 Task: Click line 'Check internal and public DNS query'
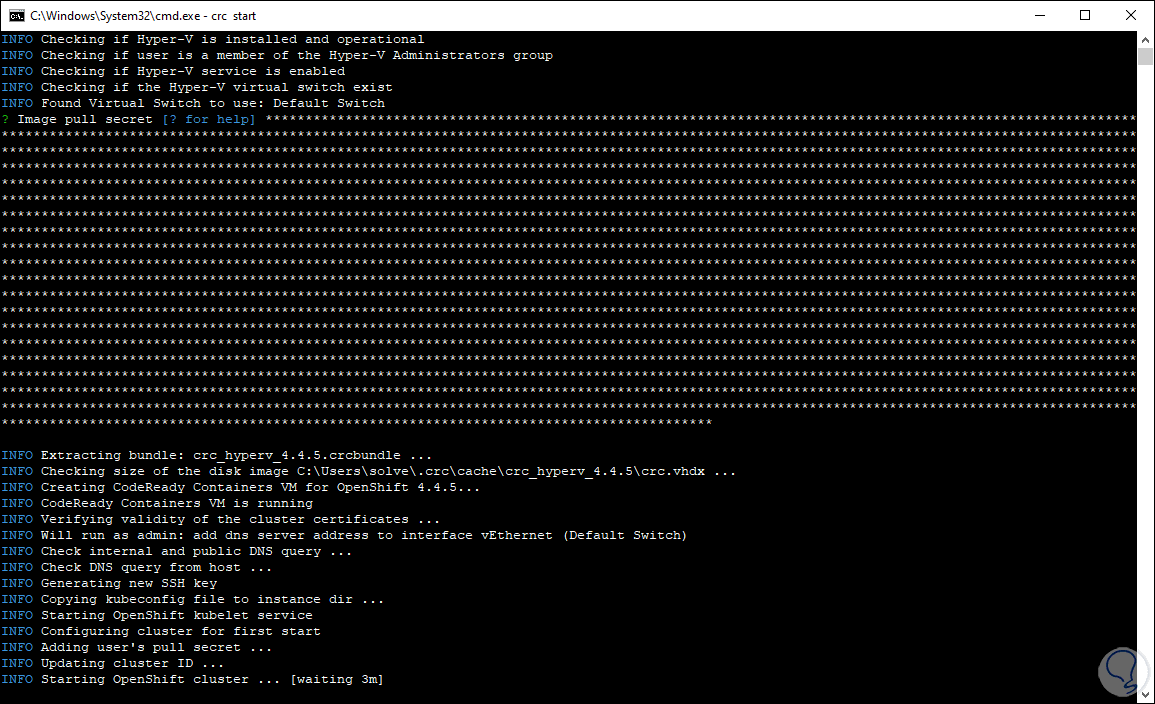[x=177, y=552]
